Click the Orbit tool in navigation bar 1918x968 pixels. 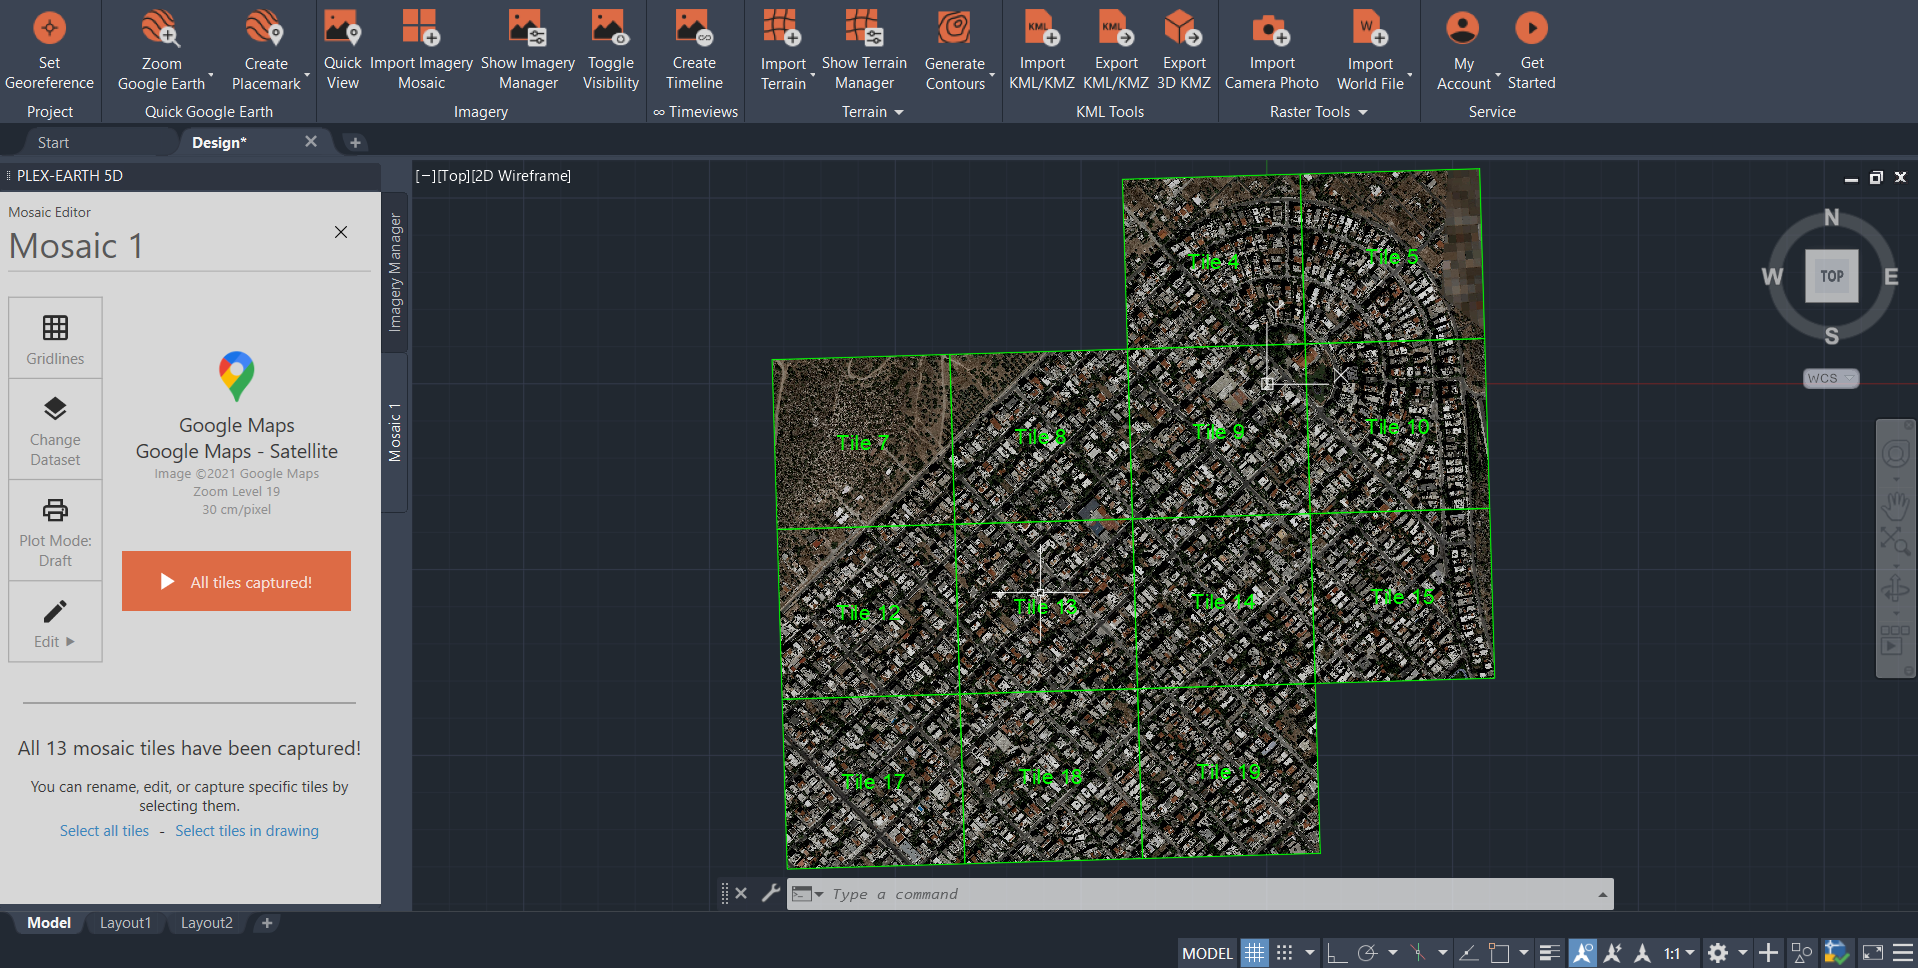tap(1894, 588)
